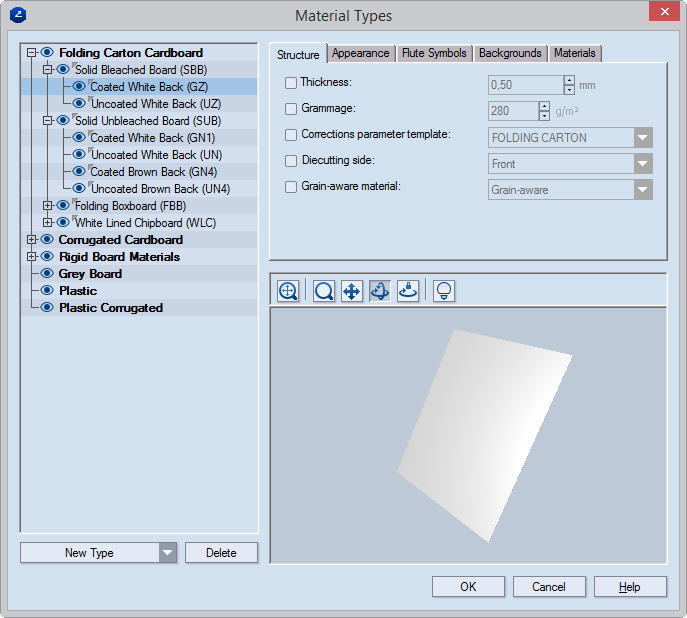Open the FOLDING CARTON template dropdown
The height and width of the screenshot is (618, 687).
click(x=643, y=138)
